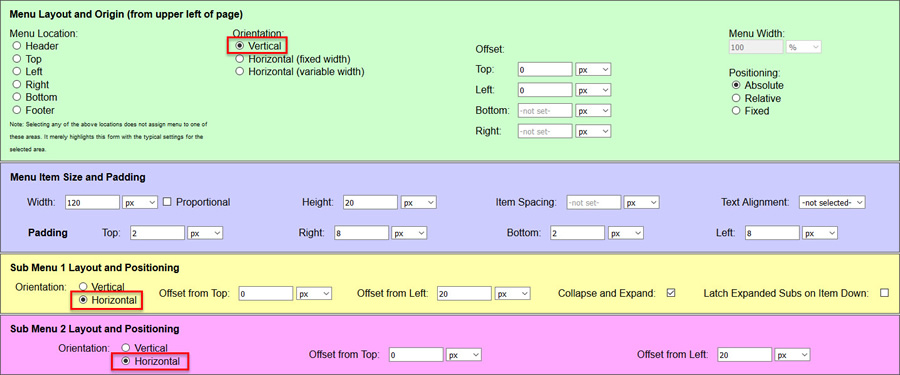Open Item Spacing unit dropdown
Viewport: 900px width, 375px height.
tap(641, 202)
